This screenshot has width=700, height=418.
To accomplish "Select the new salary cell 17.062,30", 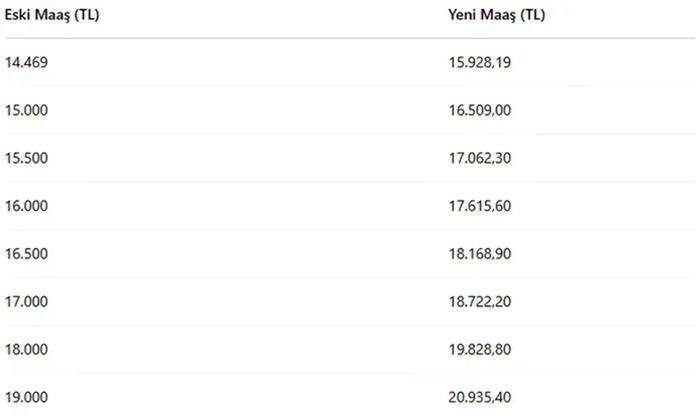I will (479, 158).
